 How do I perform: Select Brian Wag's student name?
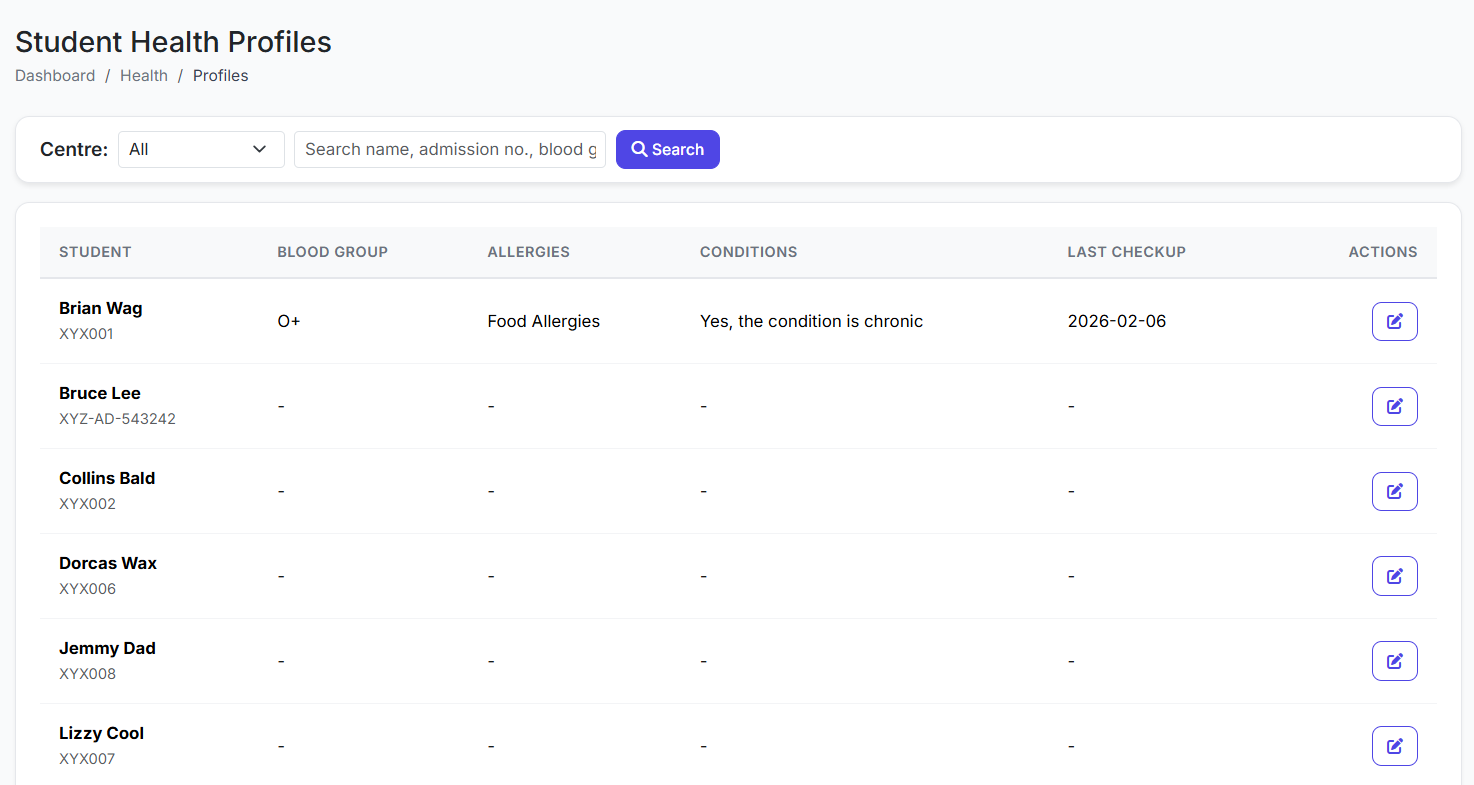click(100, 308)
